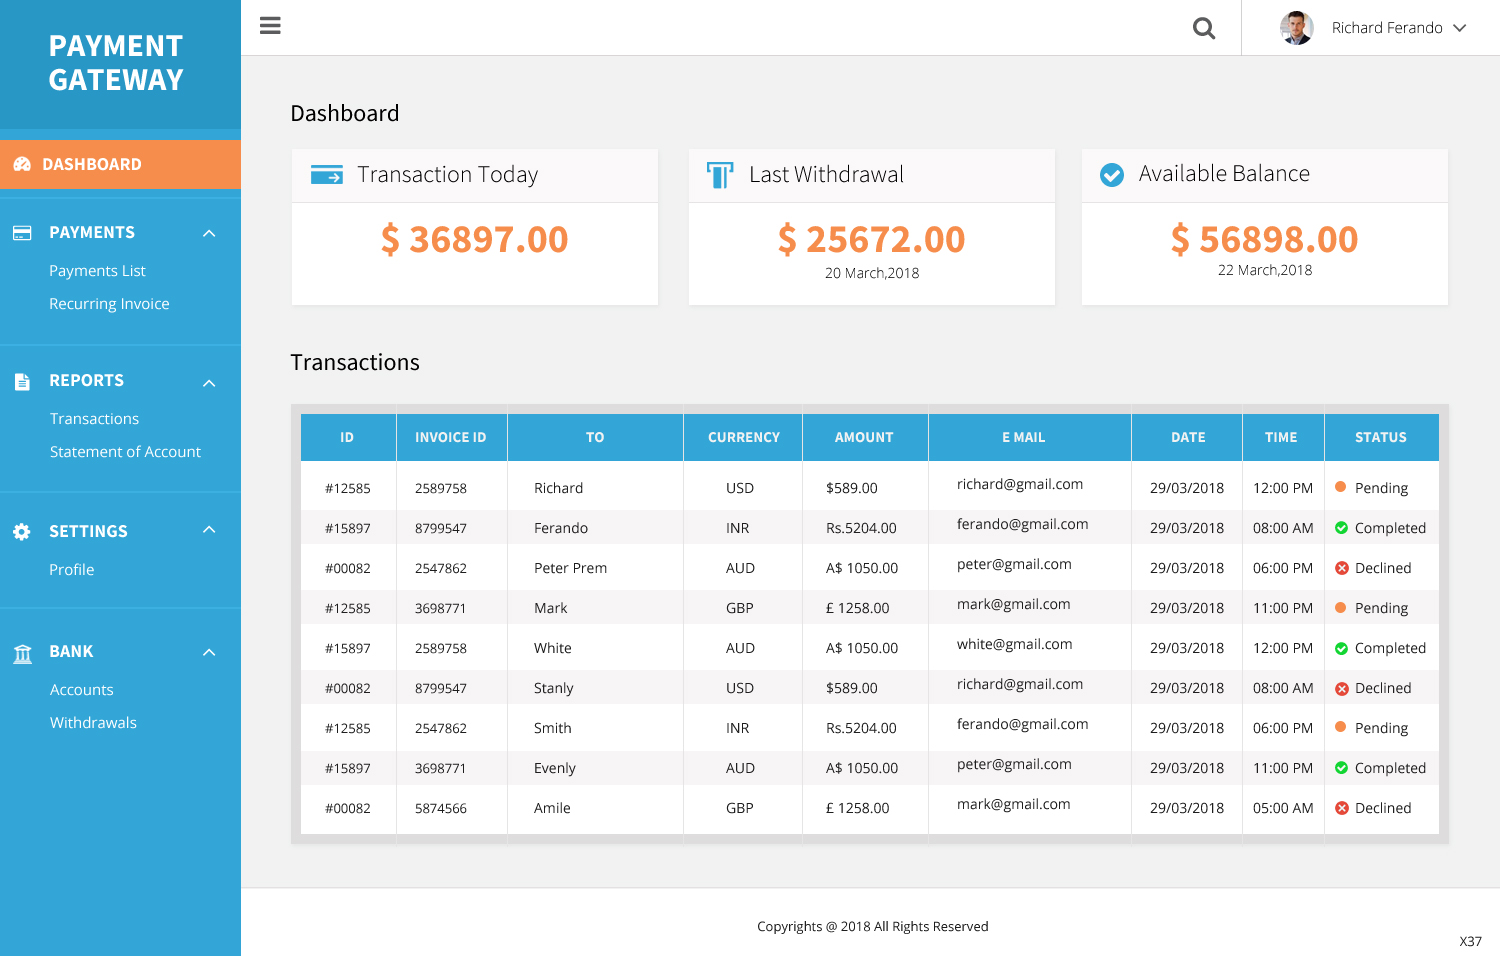Open Withdrawals under Bank
The height and width of the screenshot is (956, 1500).
click(x=93, y=723)
